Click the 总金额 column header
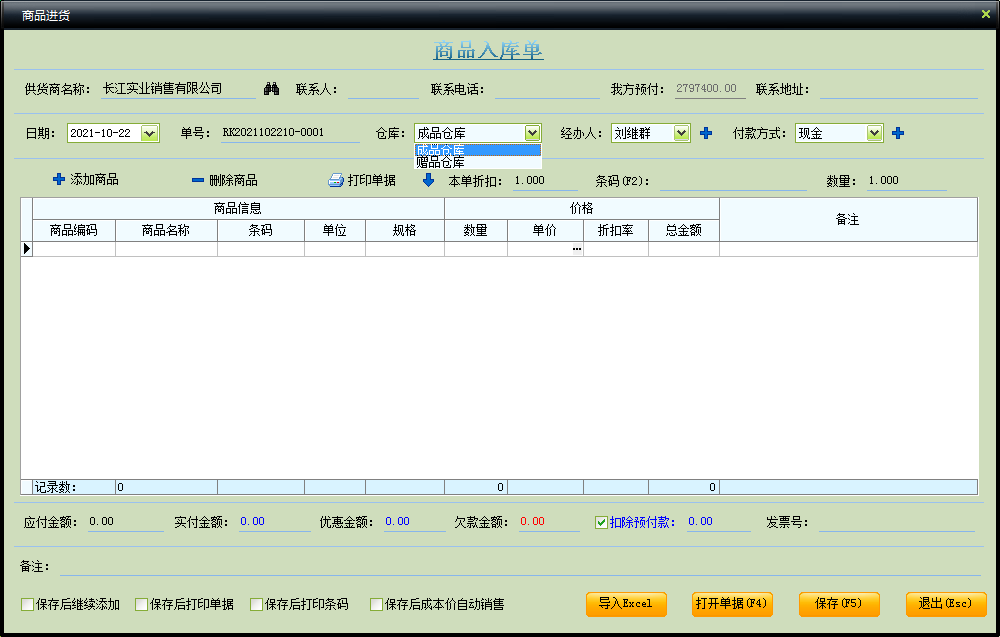Image resolution: width=1000 pixels, height=637 pixels. (x=684, y=230)
